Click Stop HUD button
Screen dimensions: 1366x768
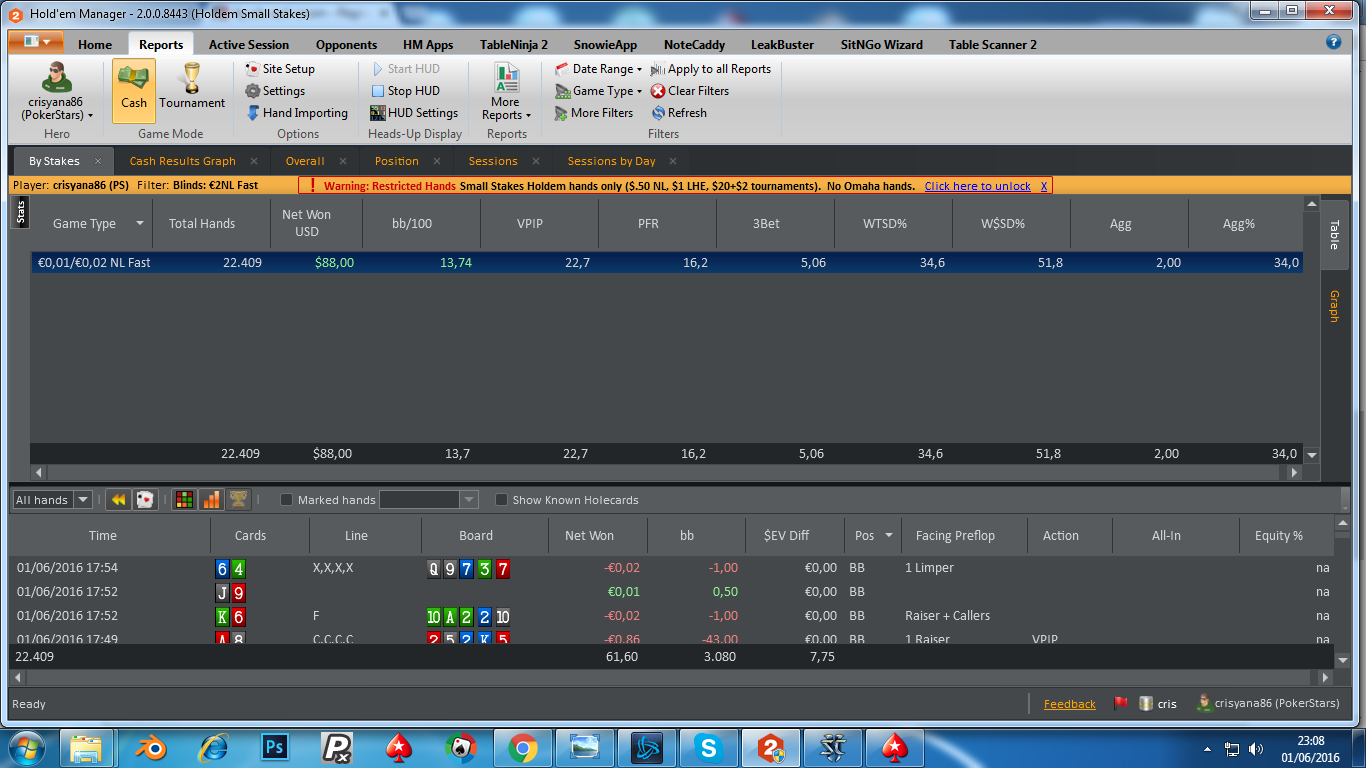(405, 91)
